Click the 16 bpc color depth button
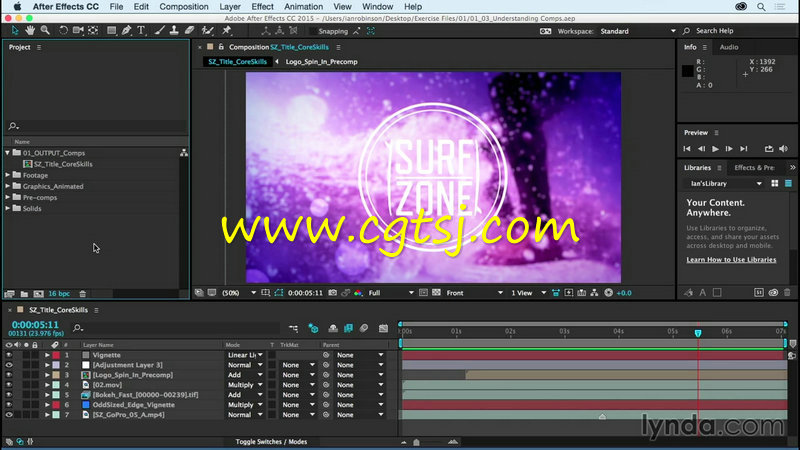 click(59, 294)
